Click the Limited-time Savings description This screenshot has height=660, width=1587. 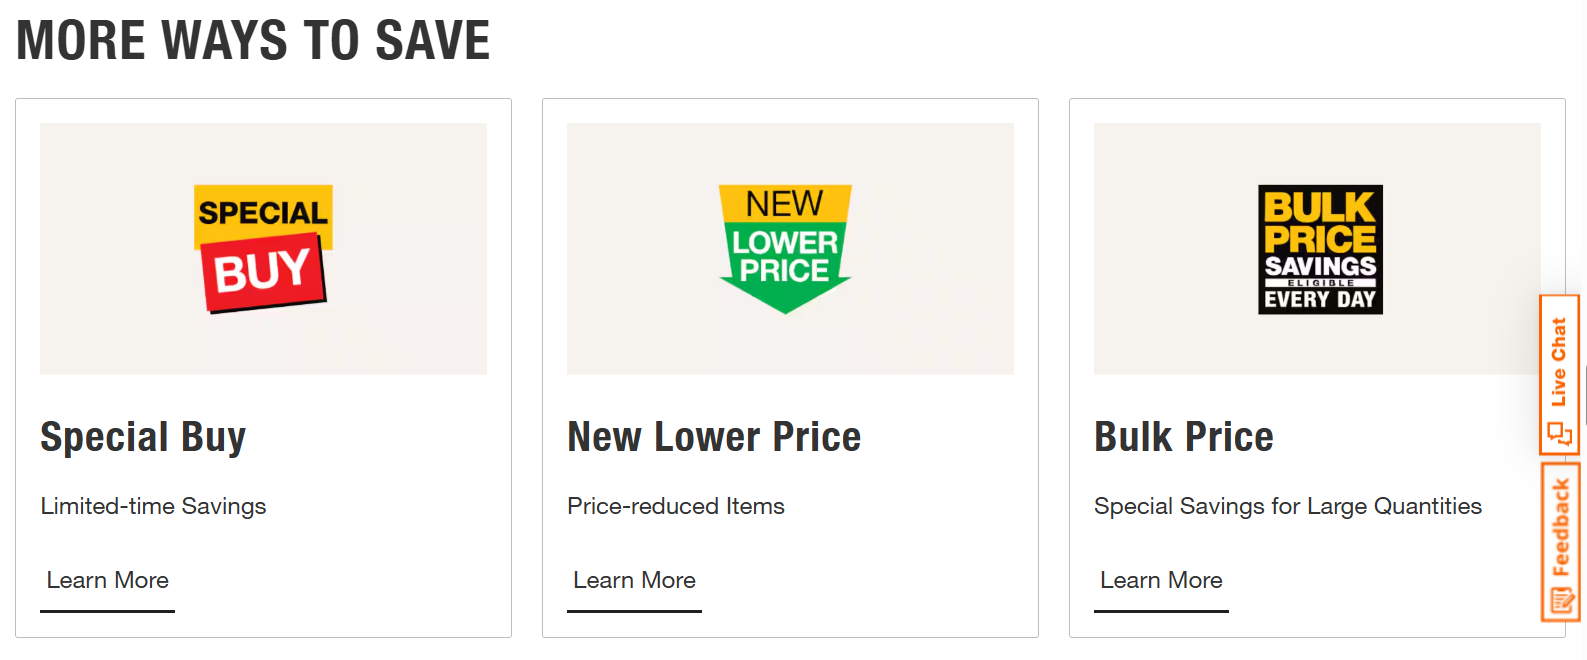(153, 506)
